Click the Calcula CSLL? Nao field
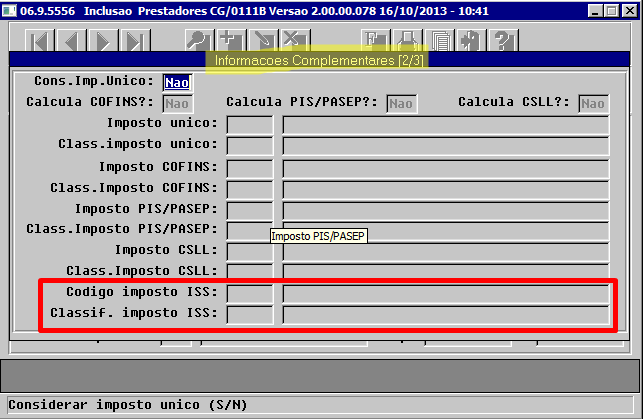644x419 pixels. point(593,104)
